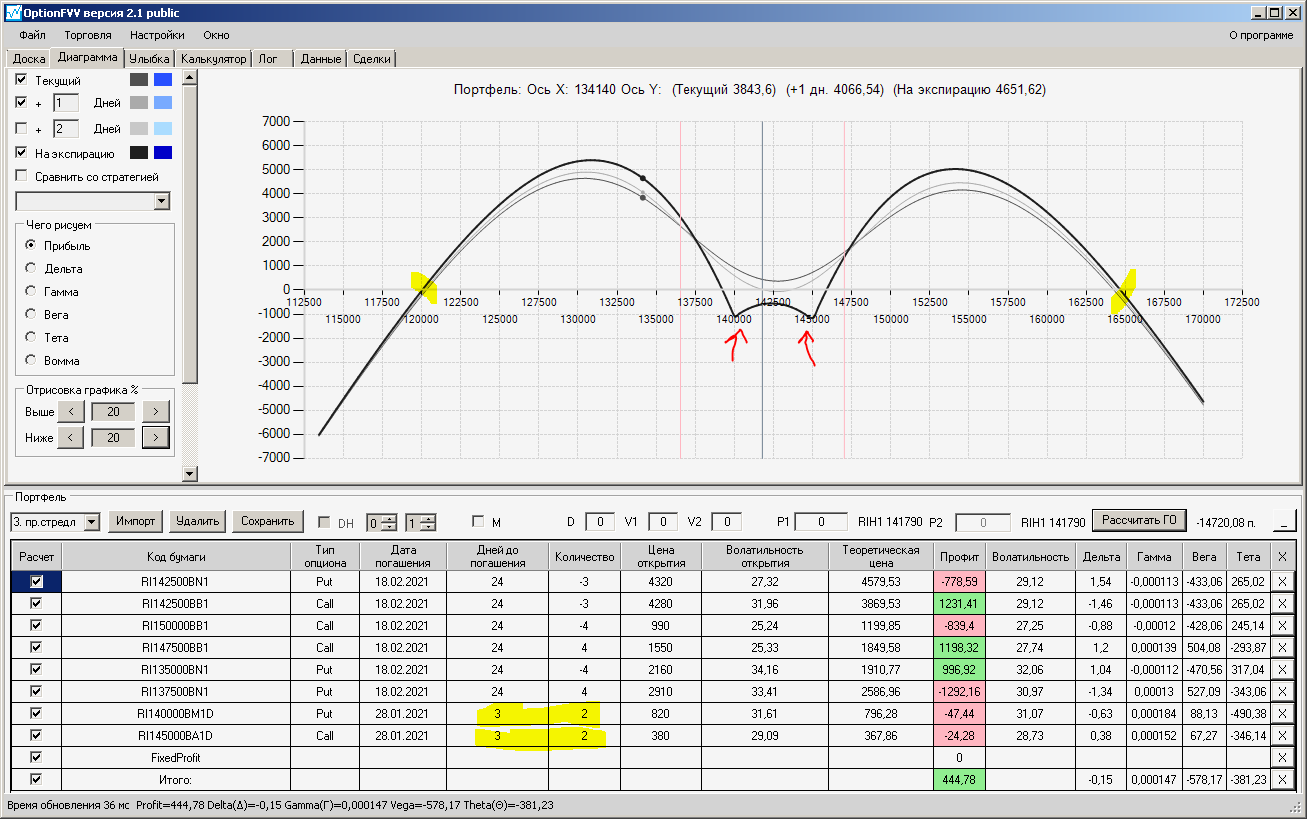
Task: Focus the P1 input field
Action: [820, 521]
